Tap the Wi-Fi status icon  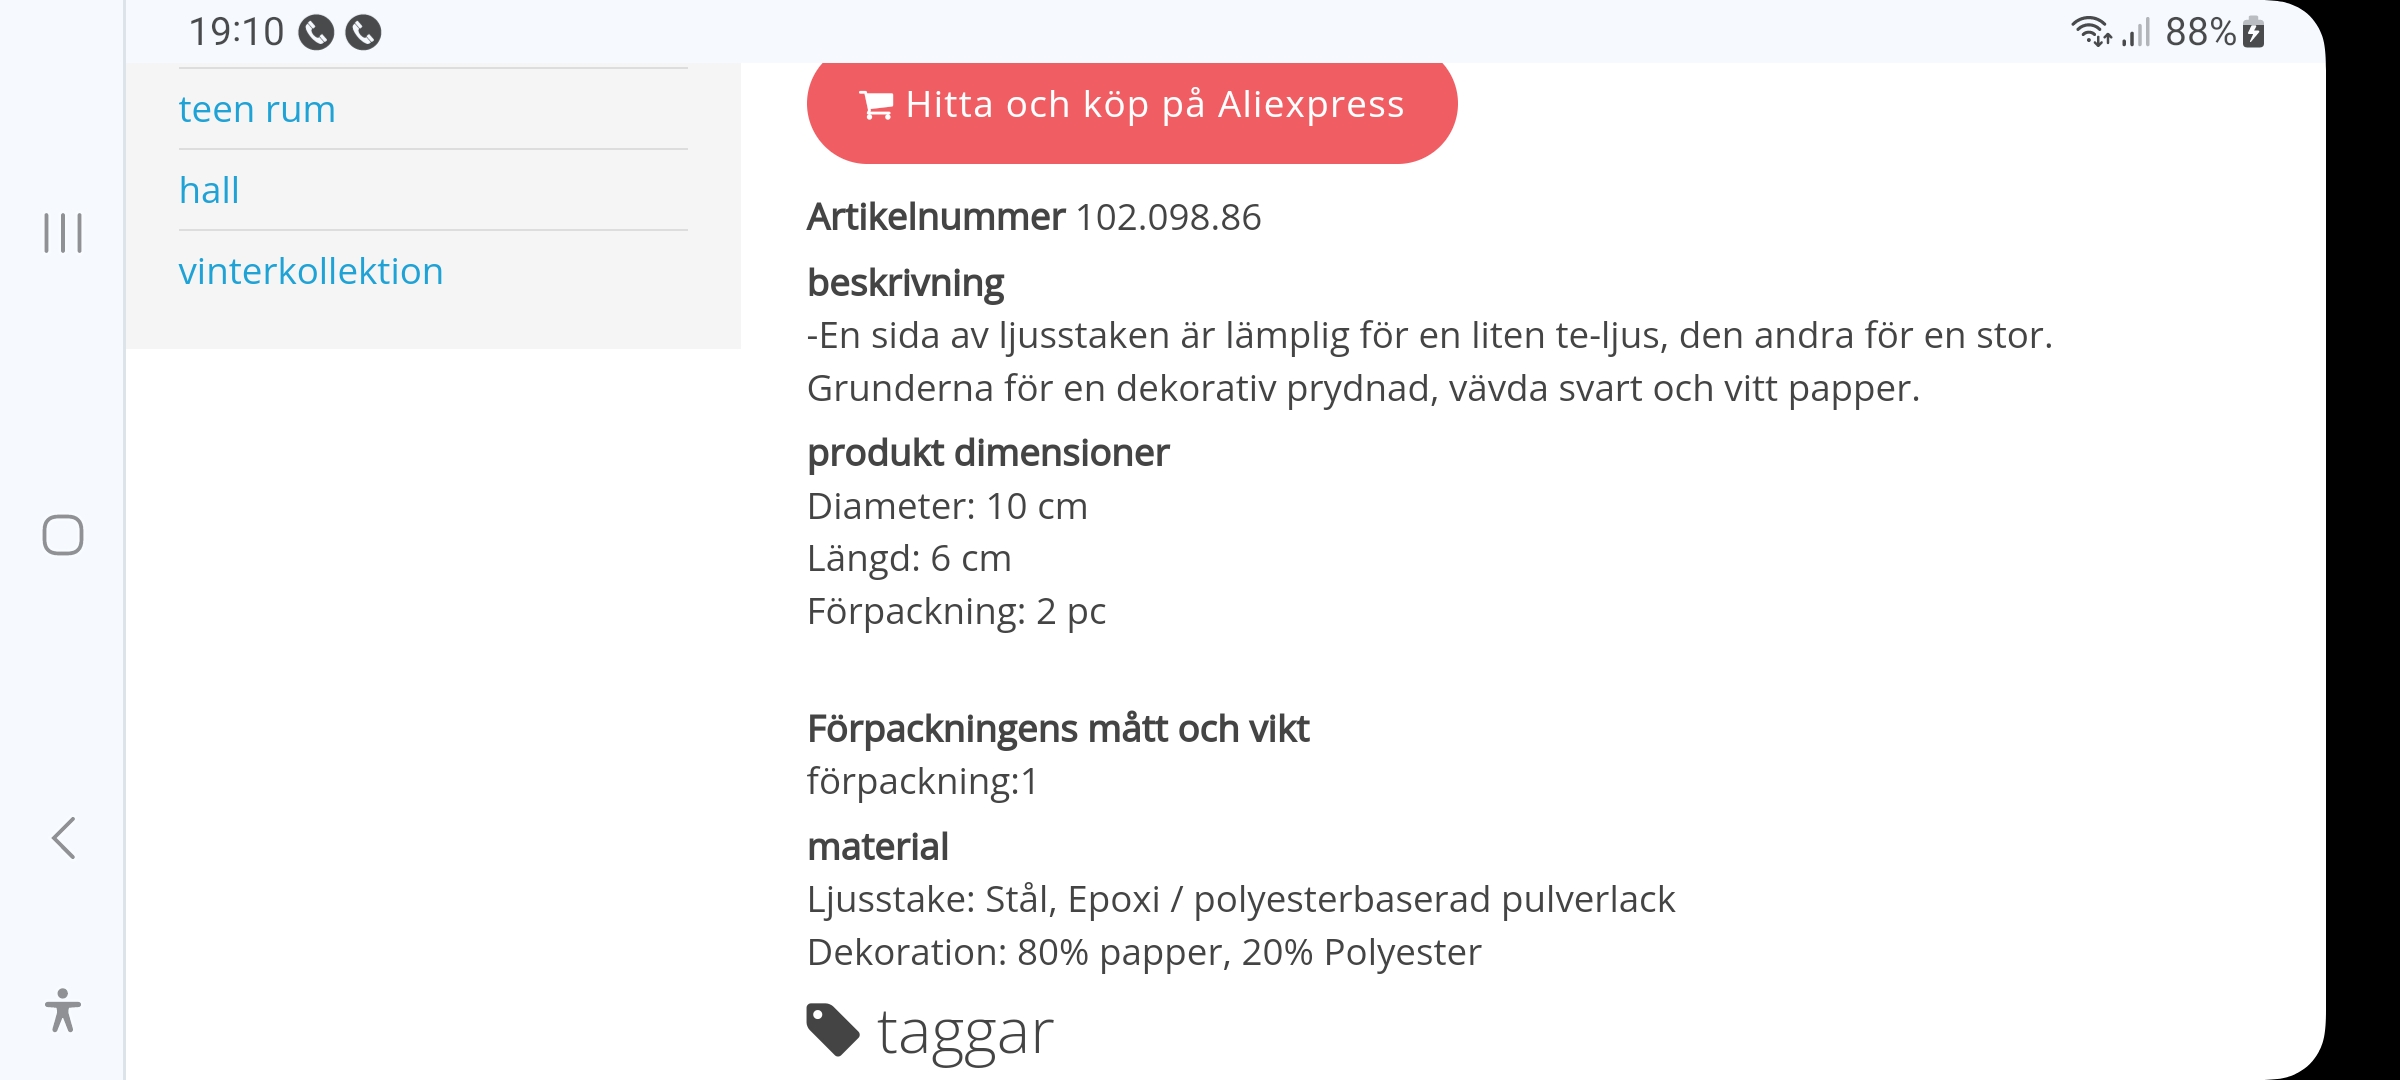coord(2090,32)
